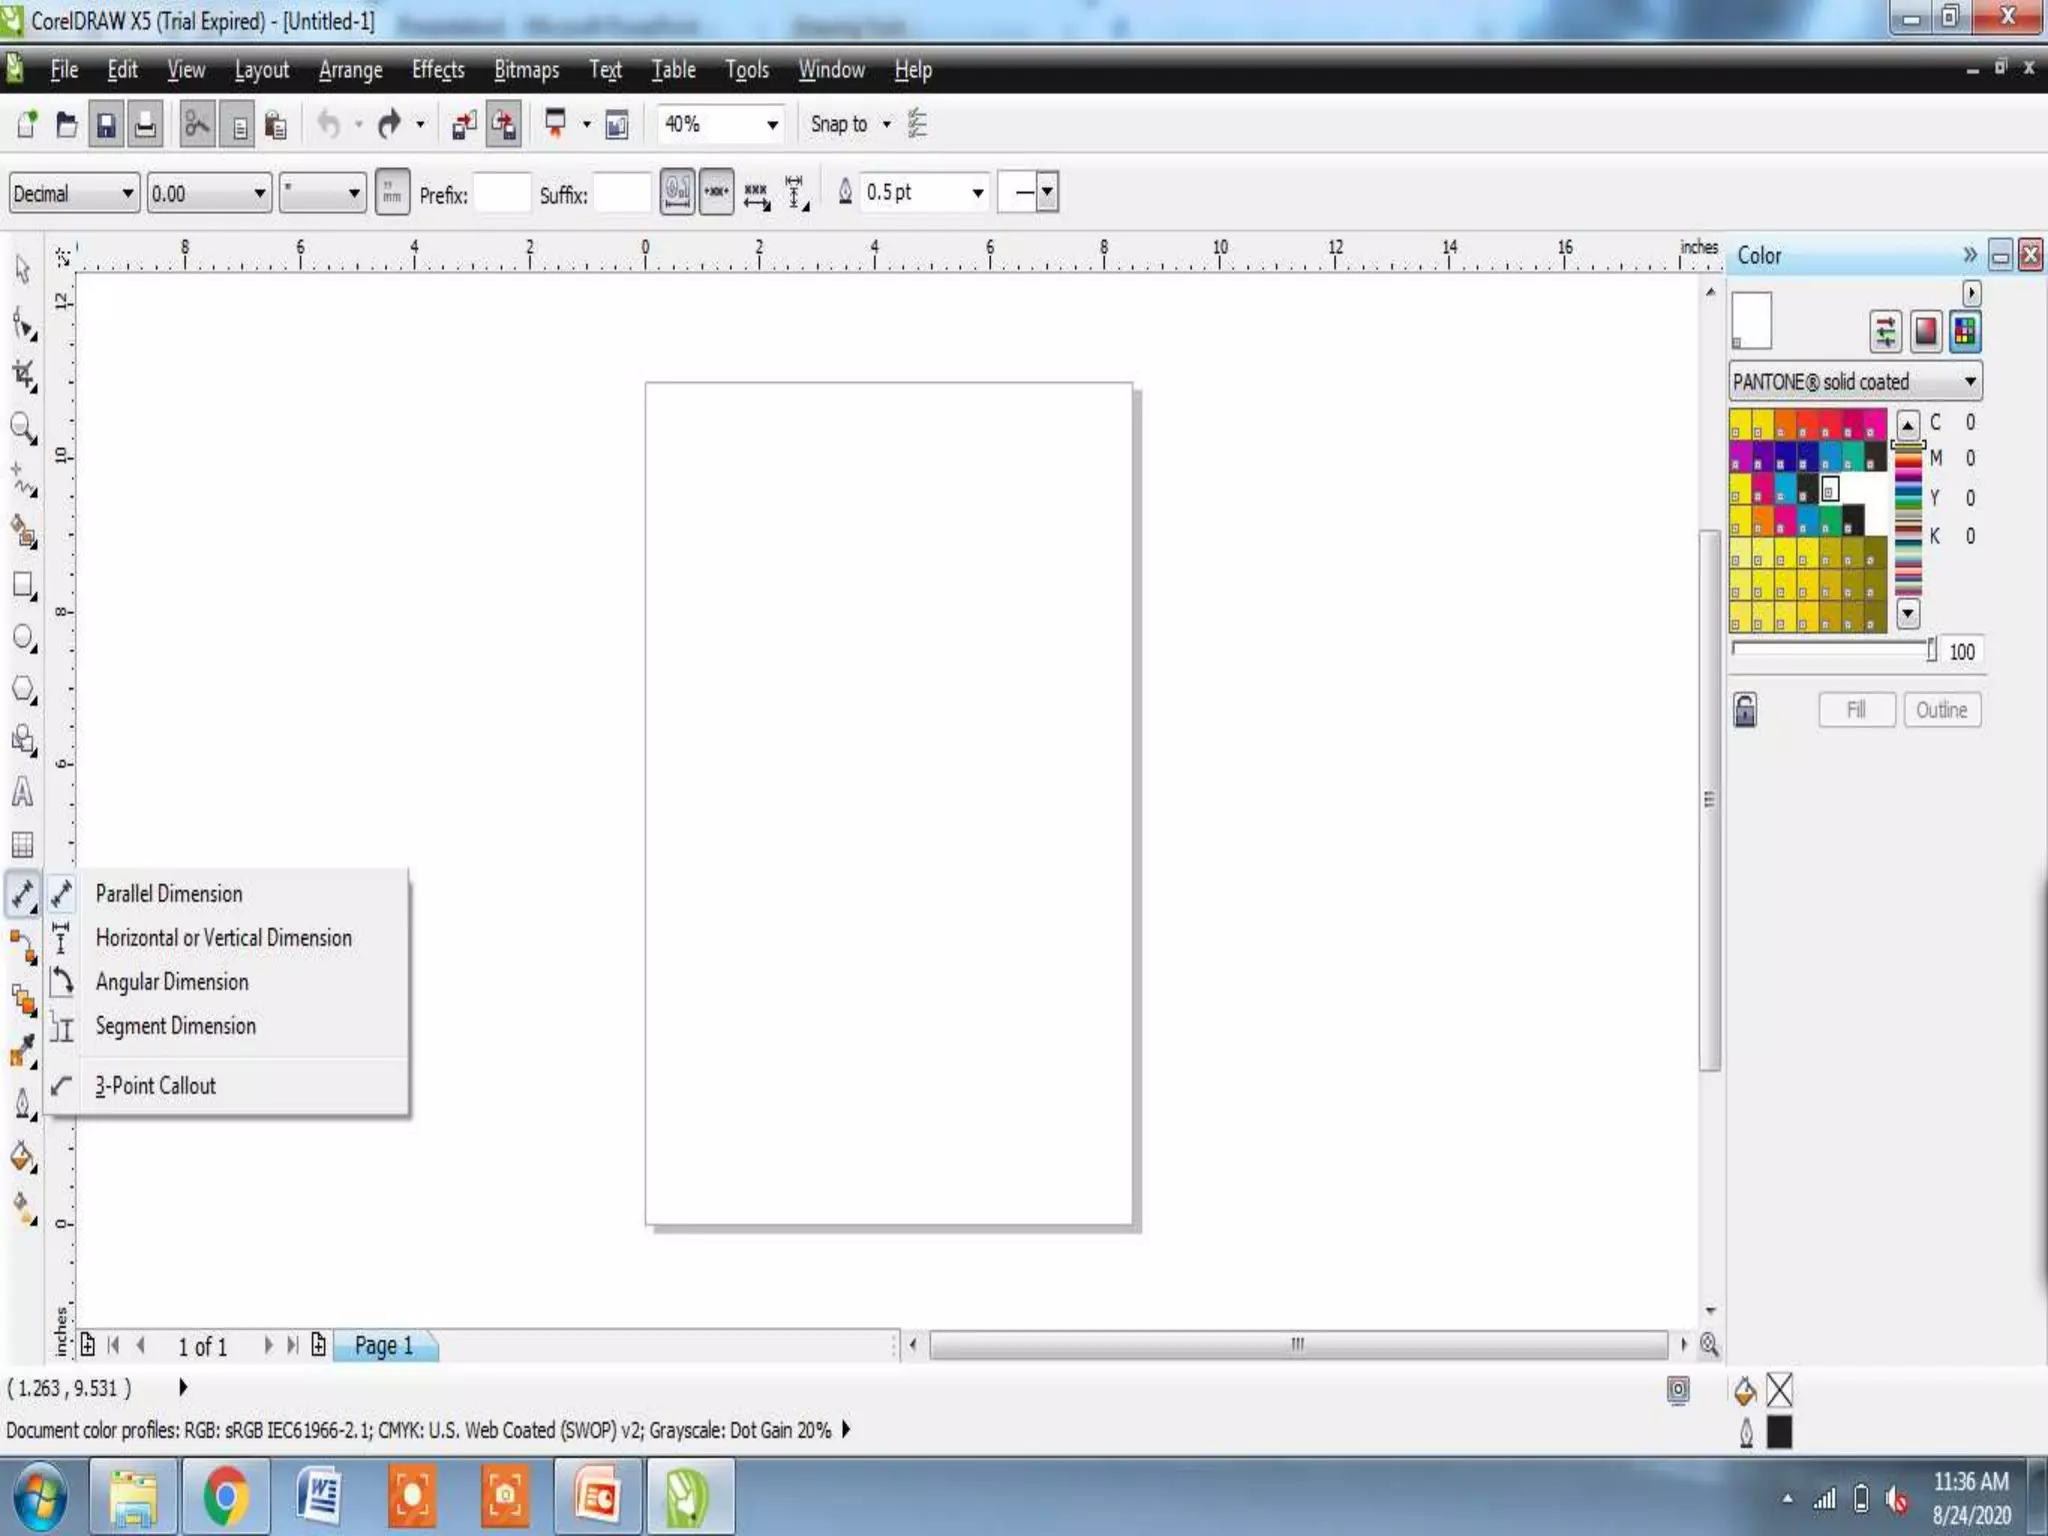
Task: Expand the PANTONE solid coated palette dropdown
Action: (x=1969, y=382)
